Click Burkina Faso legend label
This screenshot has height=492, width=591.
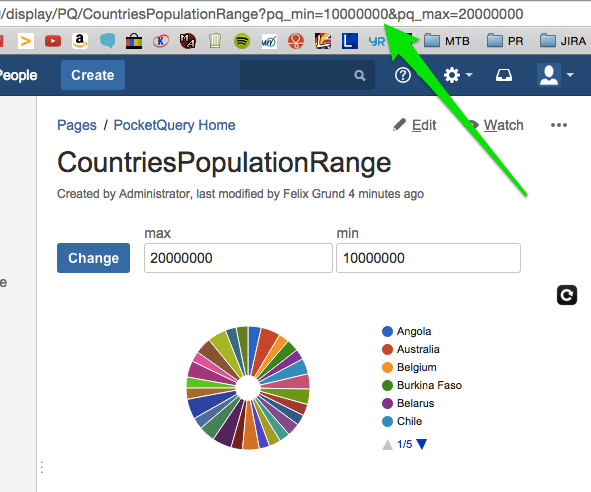pyautogui.click(x=429, y=385)
